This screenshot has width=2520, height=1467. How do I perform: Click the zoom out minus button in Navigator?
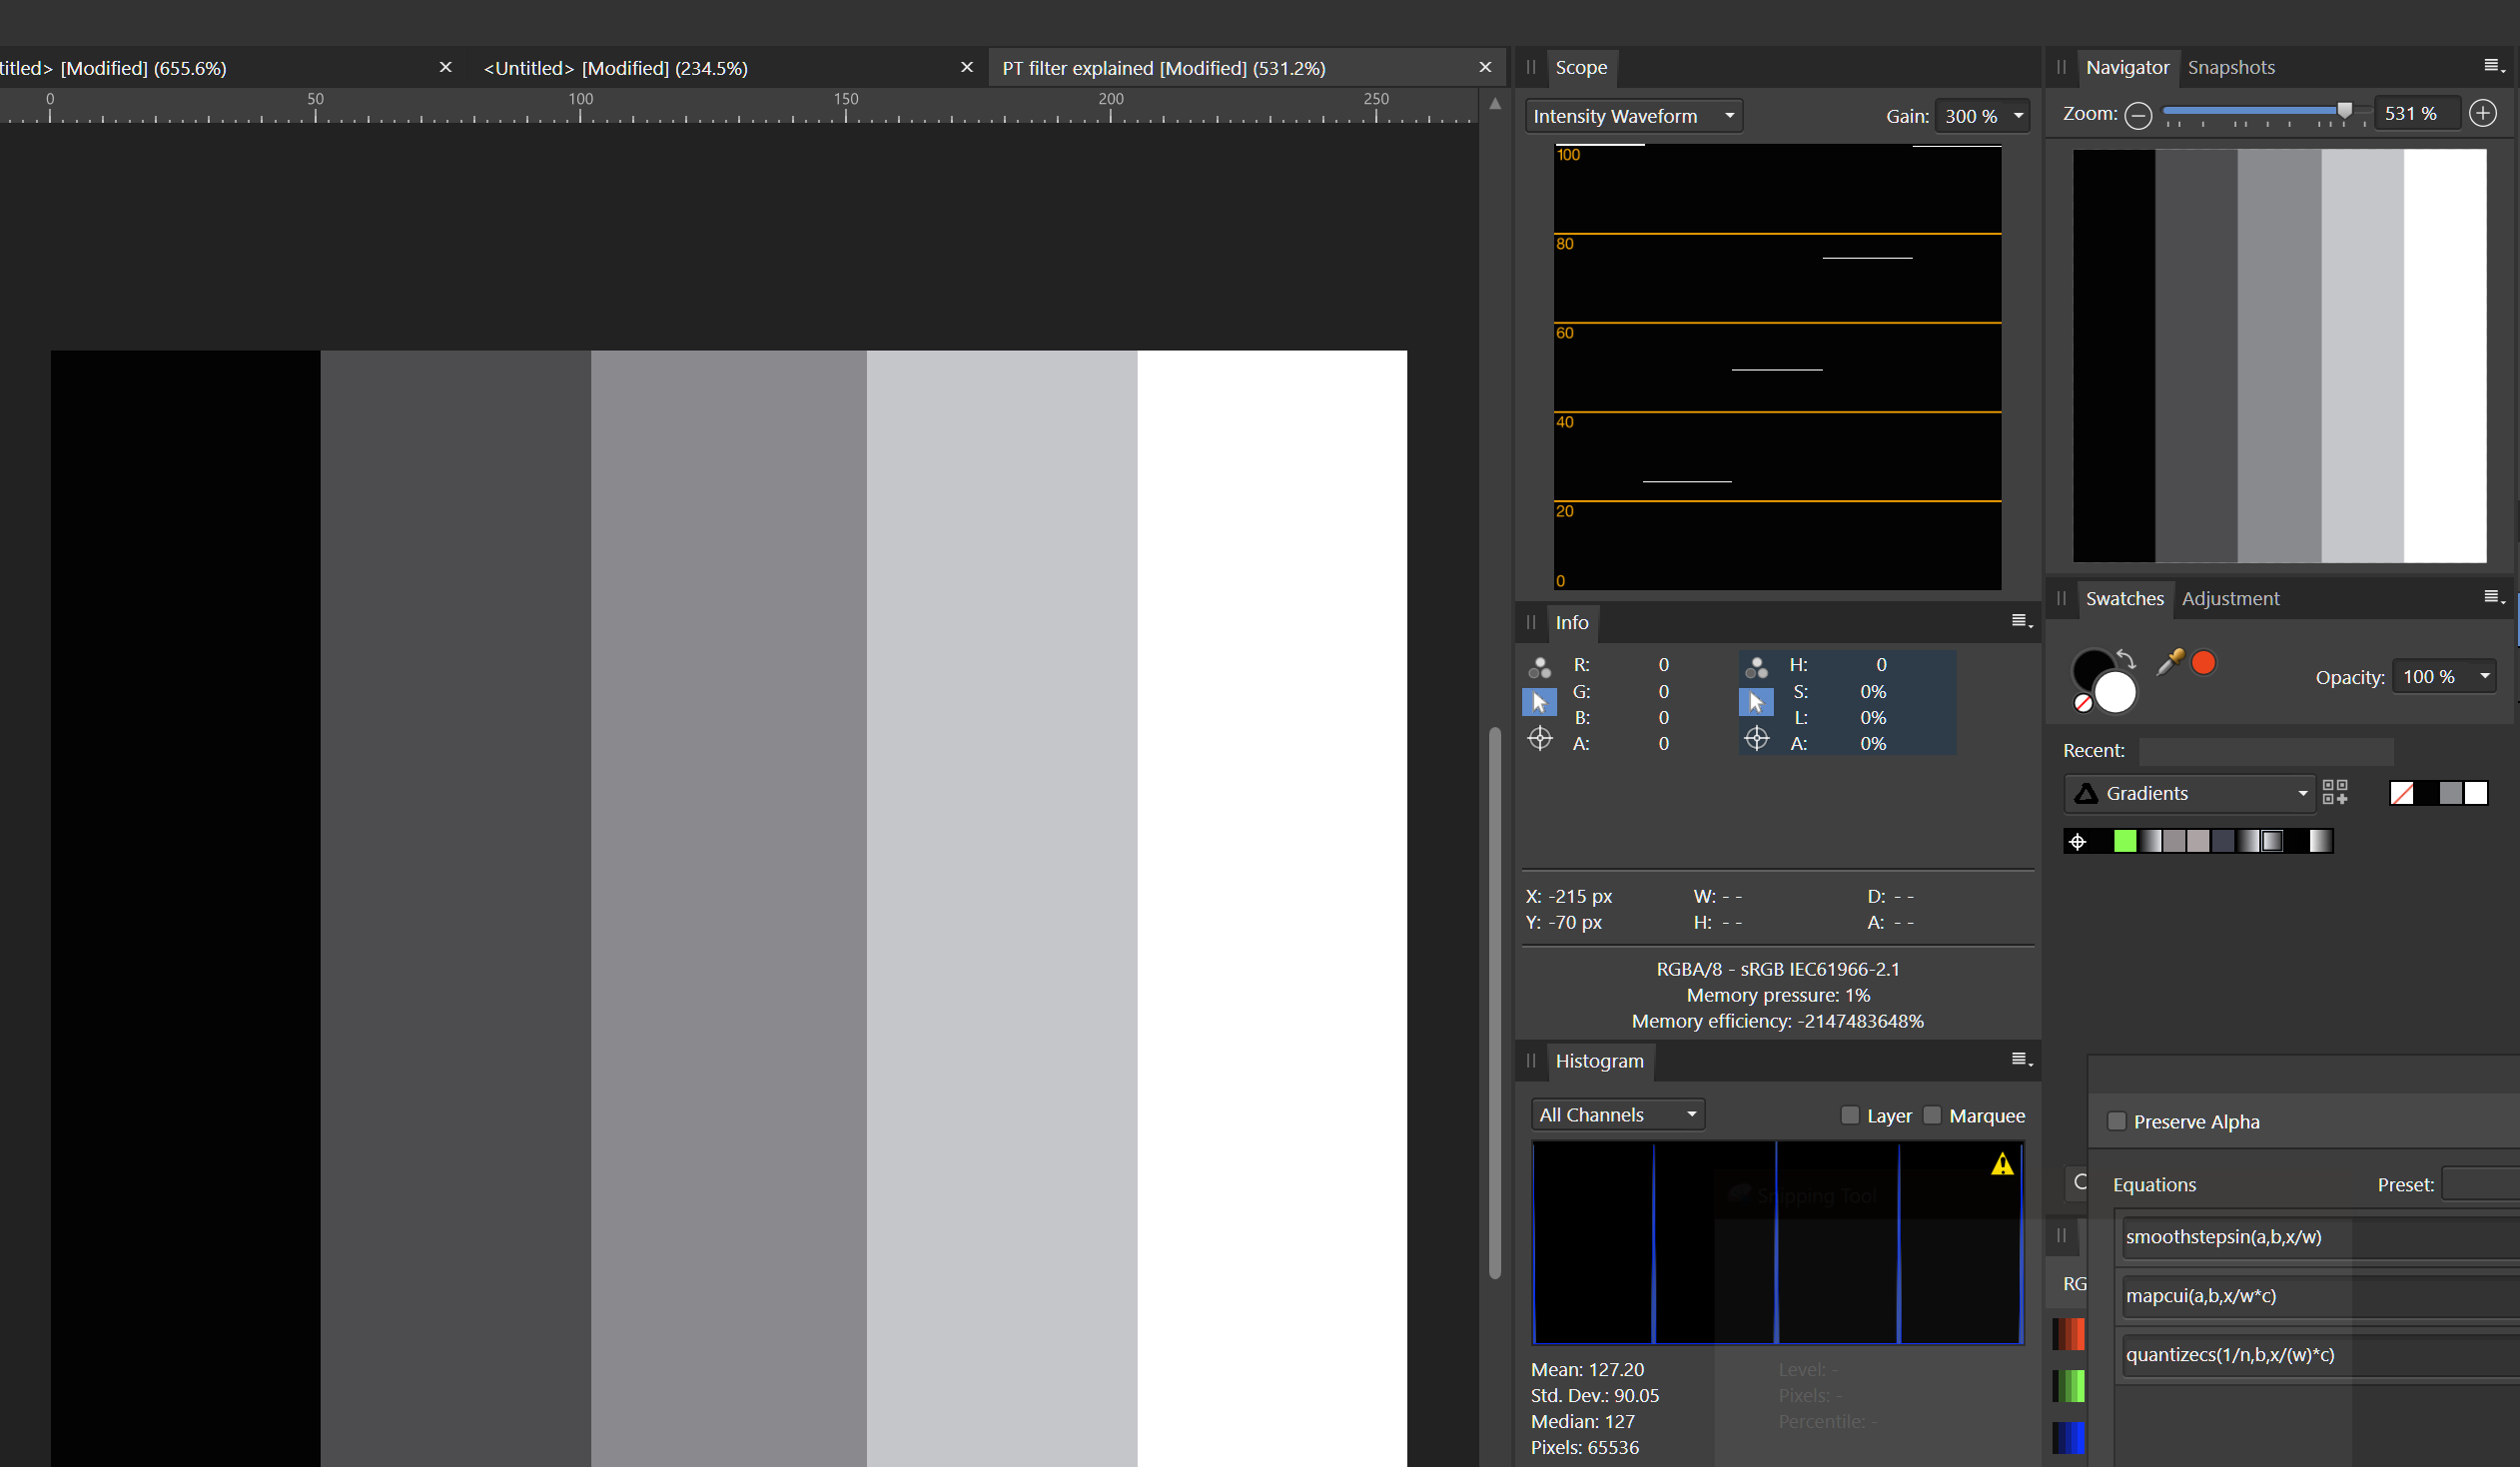pos(2140,115)
